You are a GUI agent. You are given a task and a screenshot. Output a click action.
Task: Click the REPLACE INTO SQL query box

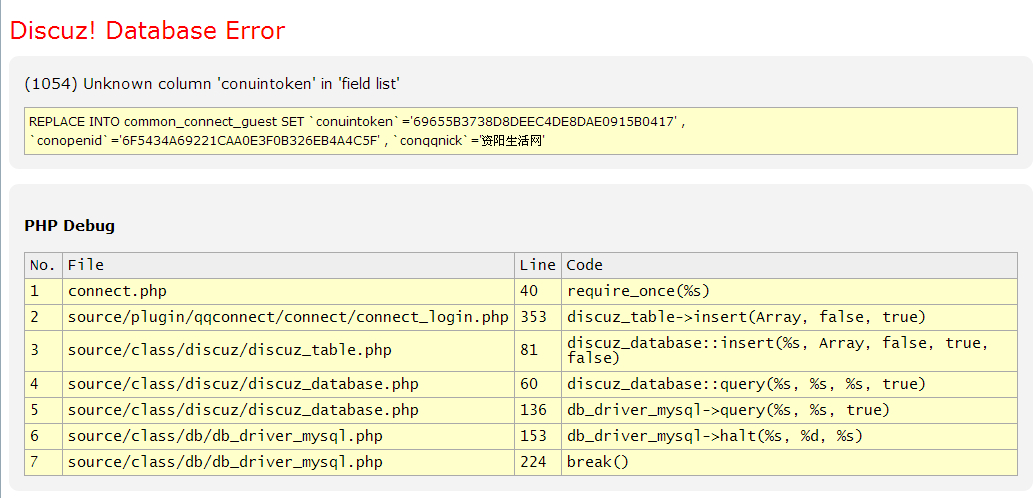[x=522, y=131]
